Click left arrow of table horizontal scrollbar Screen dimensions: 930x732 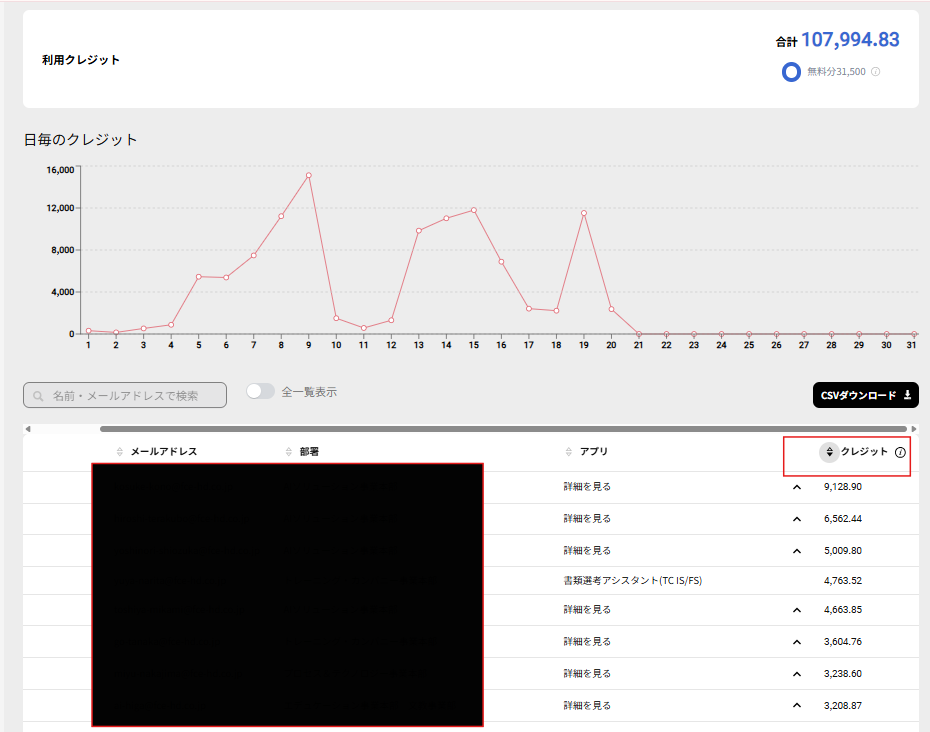pos(28,429)
